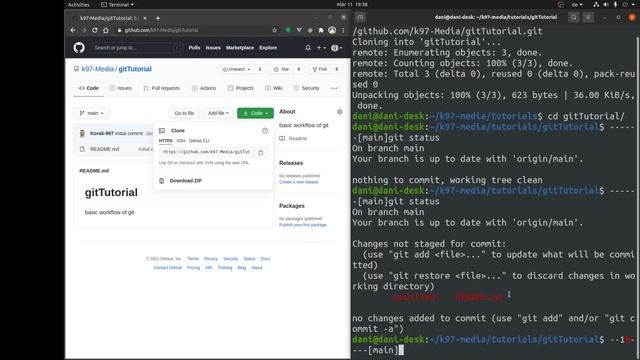Screen dimensions: 640x360
Task: Click the GitHub Octocat logo
Action: click(79, 48)
